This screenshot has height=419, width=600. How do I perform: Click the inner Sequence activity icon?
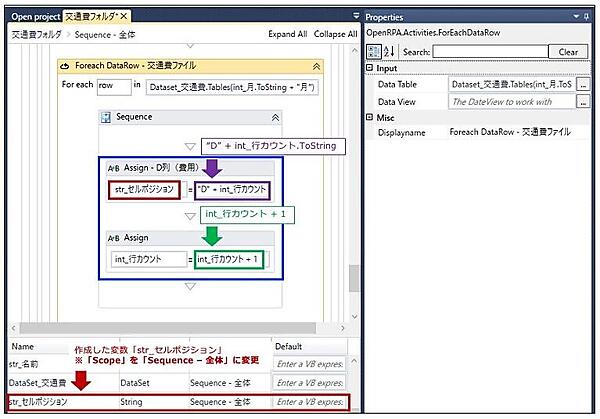pos(105,117)
